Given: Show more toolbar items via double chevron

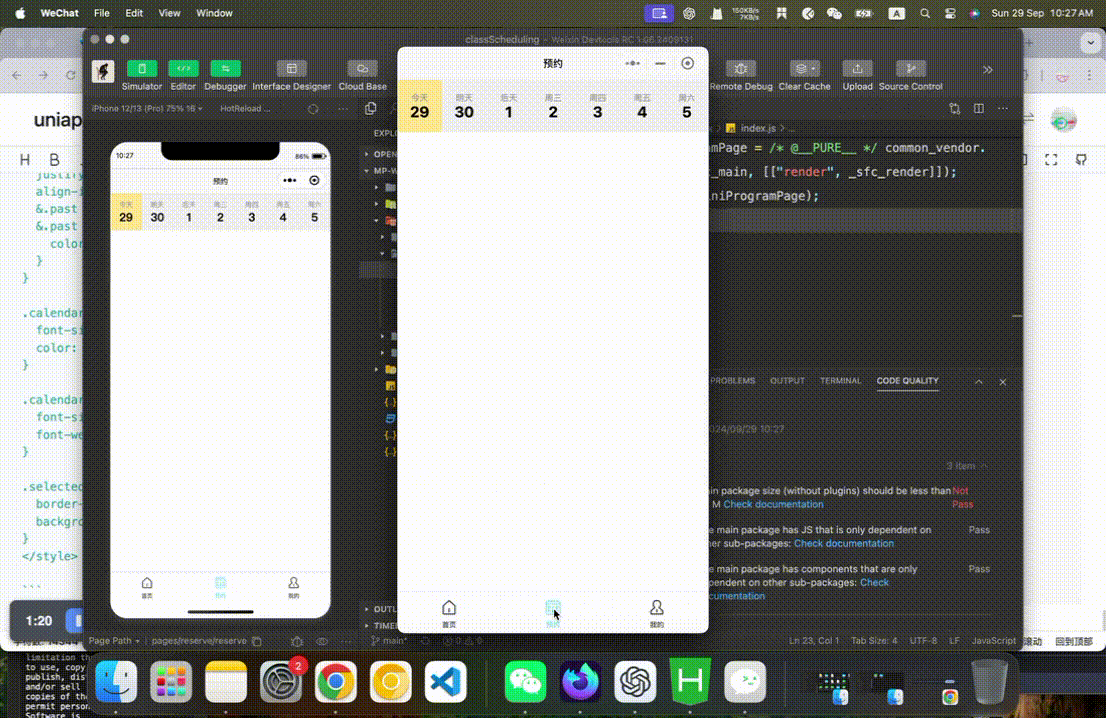Looking at the screenshot, I should pyautogui.click(x=988, y=70).
